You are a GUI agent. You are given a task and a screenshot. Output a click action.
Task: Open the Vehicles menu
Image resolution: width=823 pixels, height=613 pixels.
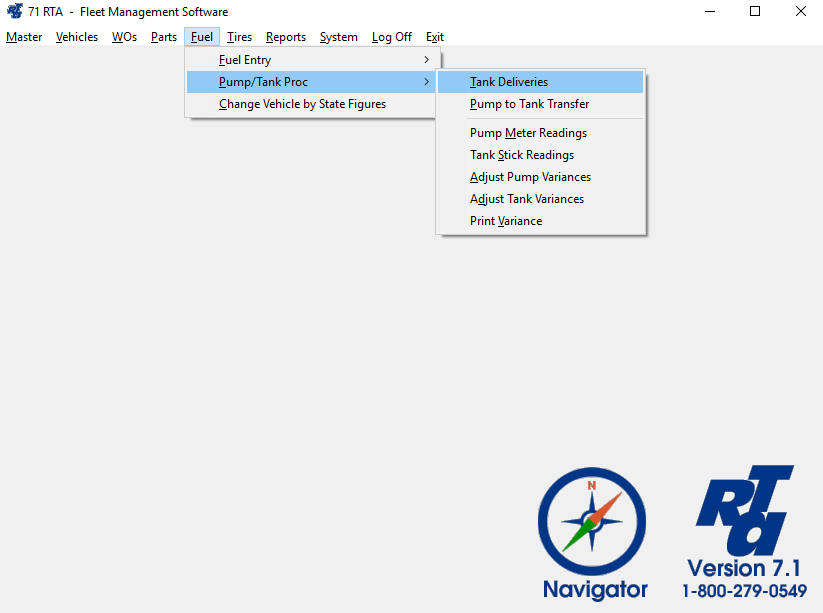click(77, 37)
